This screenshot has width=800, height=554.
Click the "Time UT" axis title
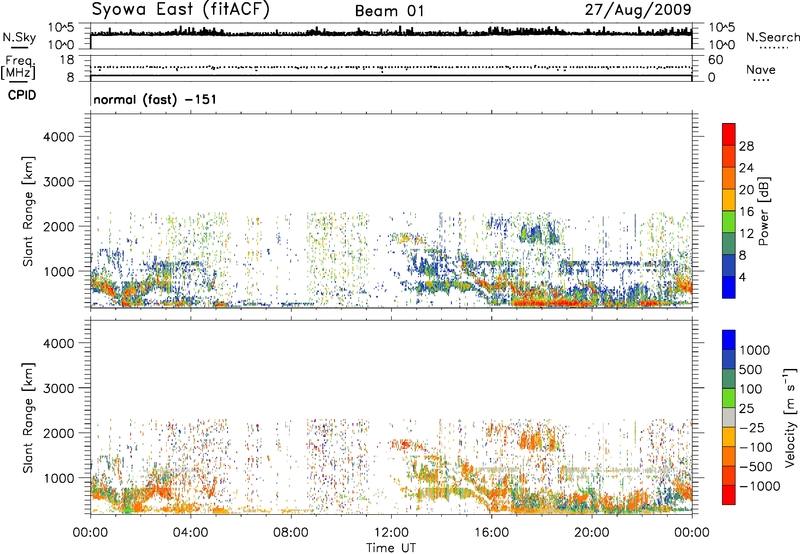(391, 548)
